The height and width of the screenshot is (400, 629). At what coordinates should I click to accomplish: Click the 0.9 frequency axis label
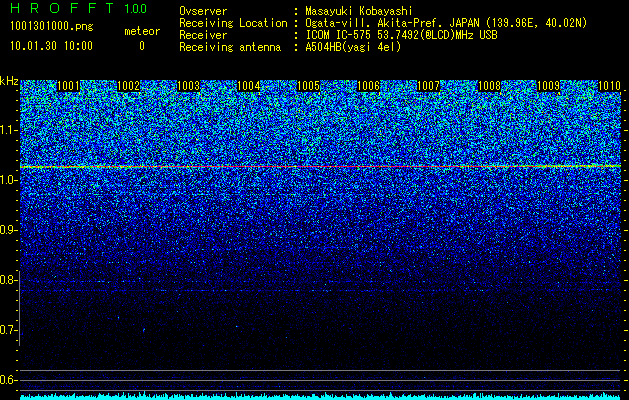(8, 230)
